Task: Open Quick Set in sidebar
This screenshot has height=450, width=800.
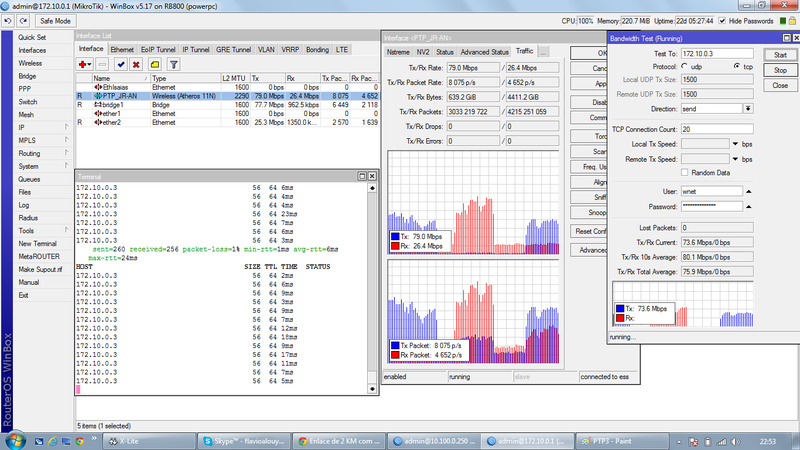Action: pyautogui.click(x=32, y=37)
